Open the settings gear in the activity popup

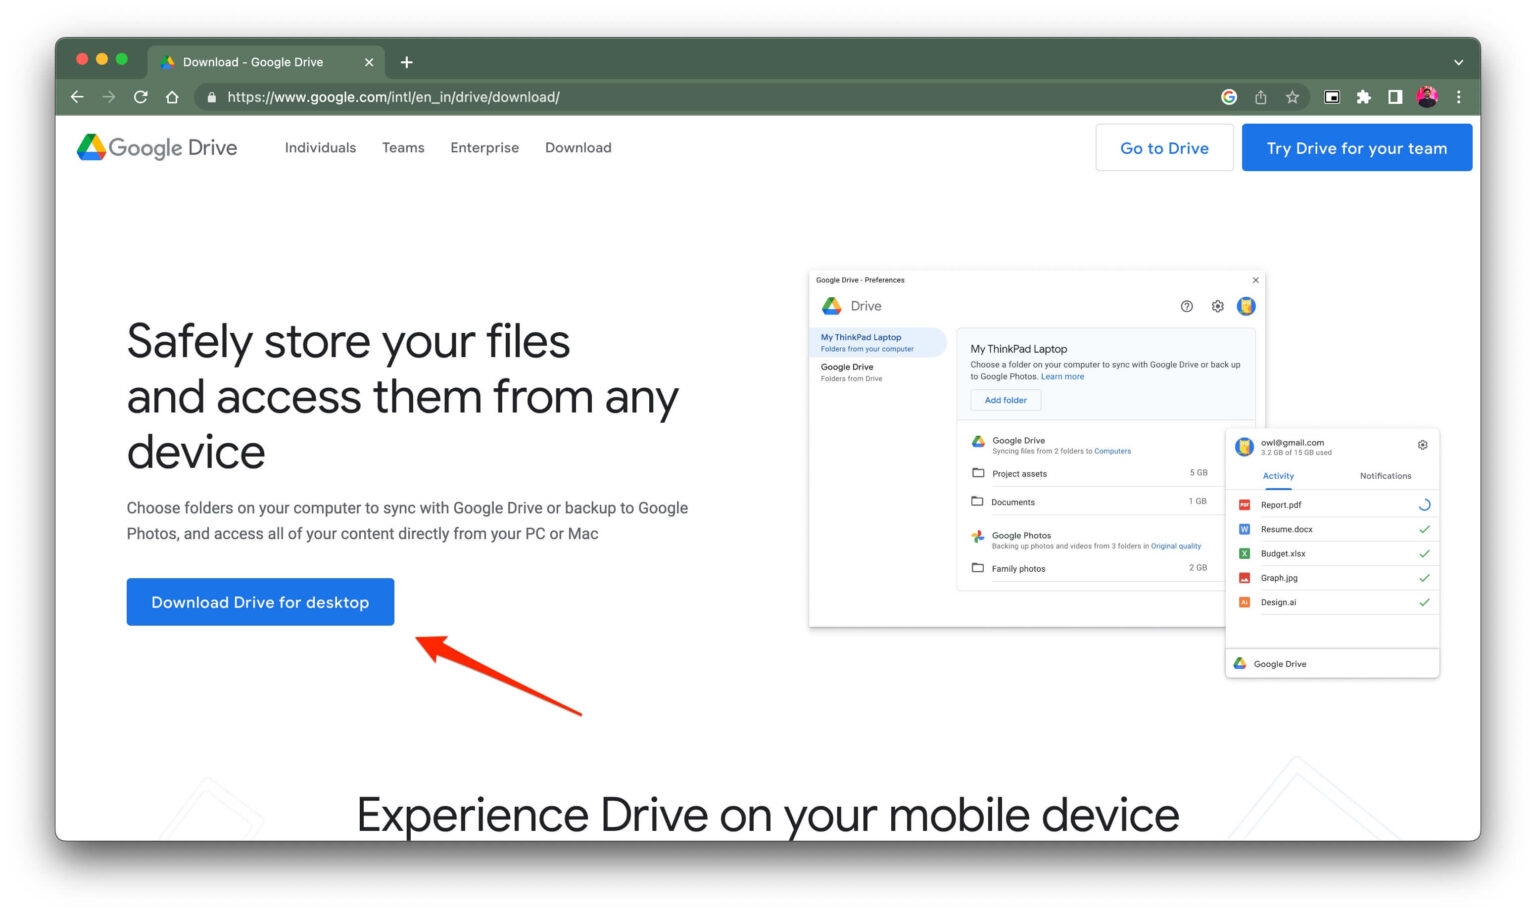[1422, 444]
